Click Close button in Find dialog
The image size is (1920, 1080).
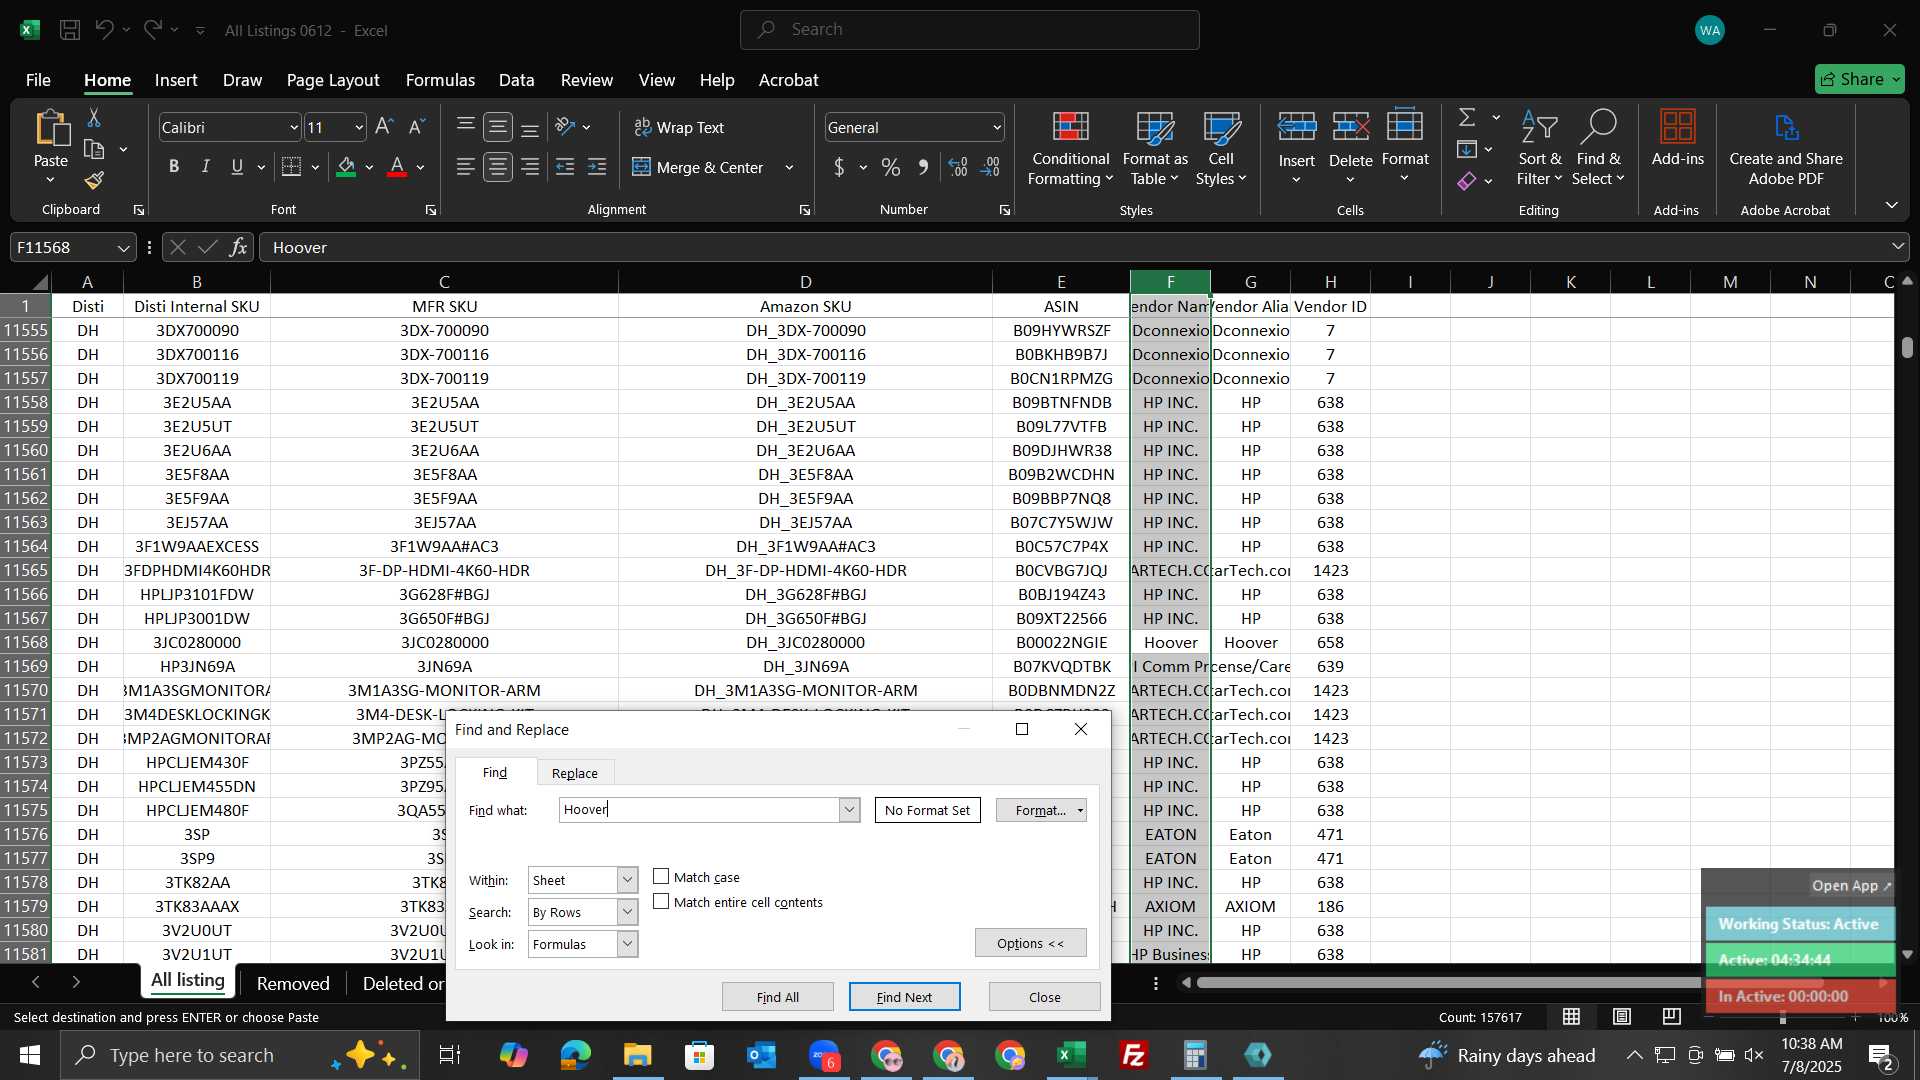[x=1045, y=997]
